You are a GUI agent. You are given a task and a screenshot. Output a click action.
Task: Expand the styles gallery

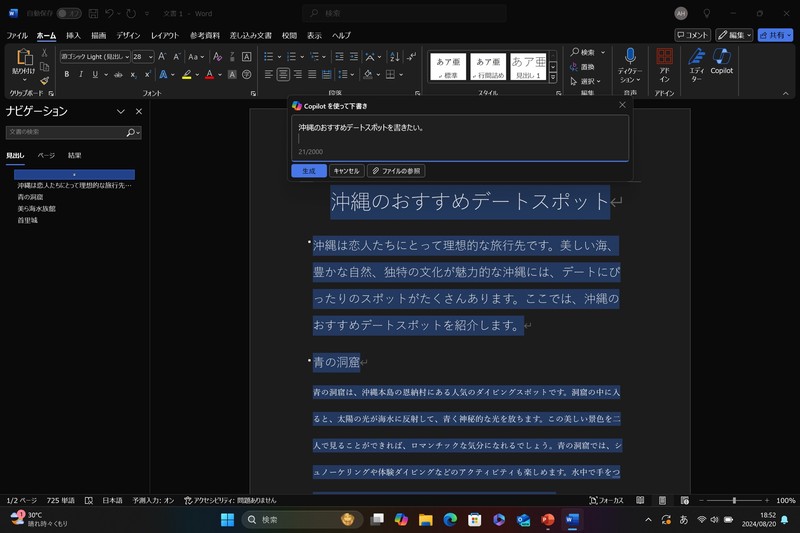[x=553, y=78]
